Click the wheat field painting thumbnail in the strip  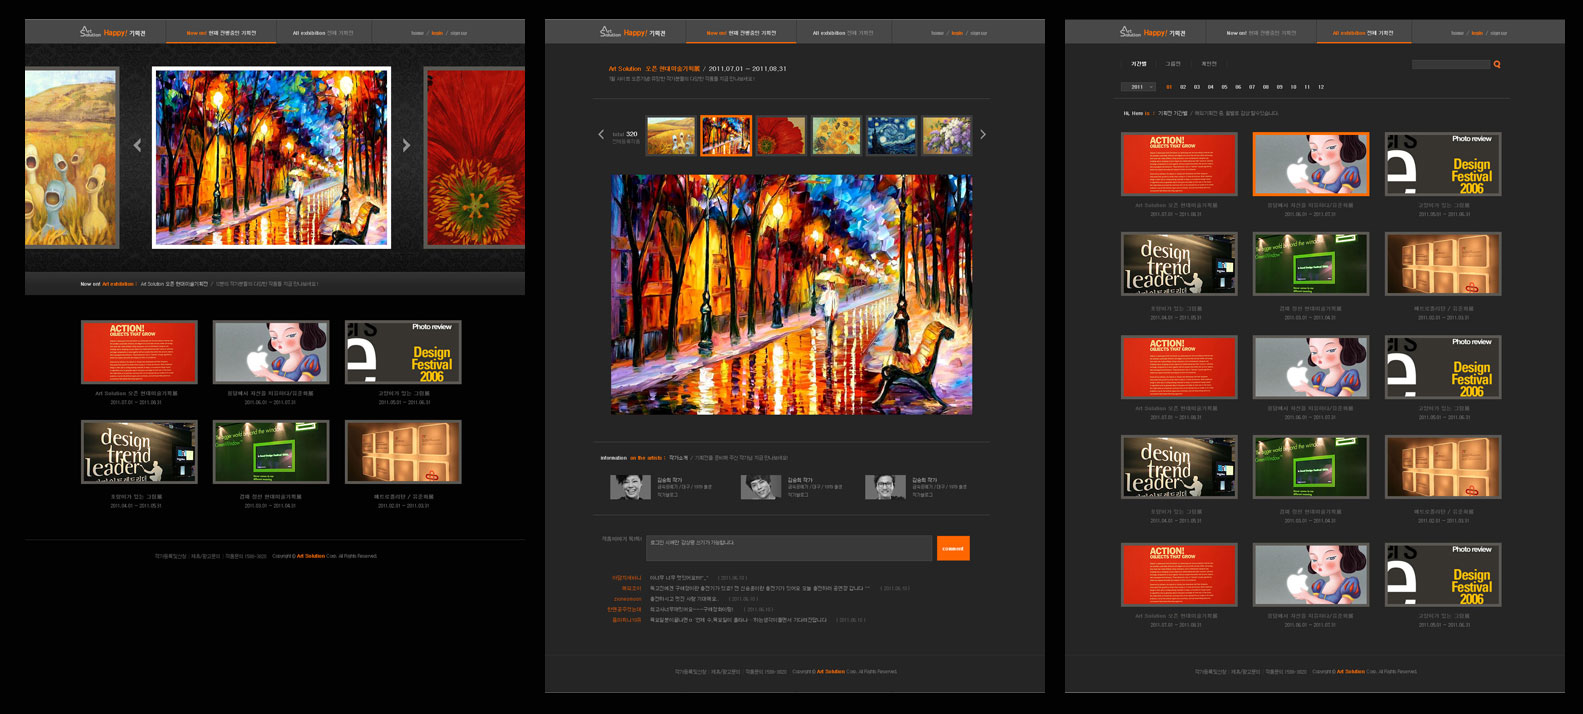[671, 135]
